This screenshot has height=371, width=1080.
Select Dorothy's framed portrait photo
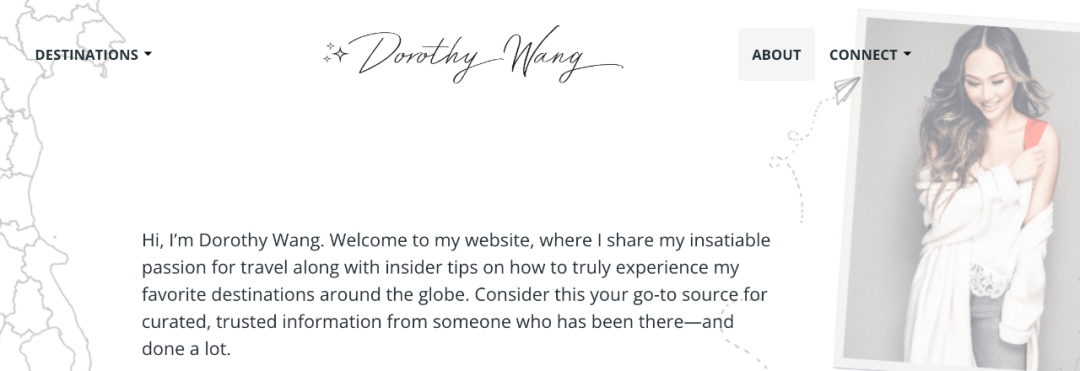point(957,191)
